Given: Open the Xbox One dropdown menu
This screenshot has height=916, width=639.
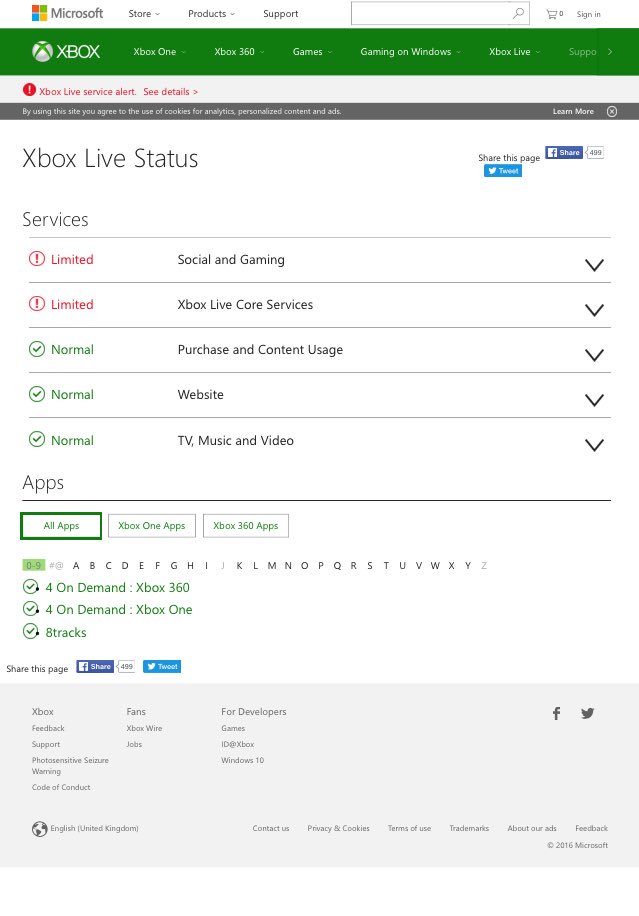Looking at the screenshot, I should tap(159, 51).
